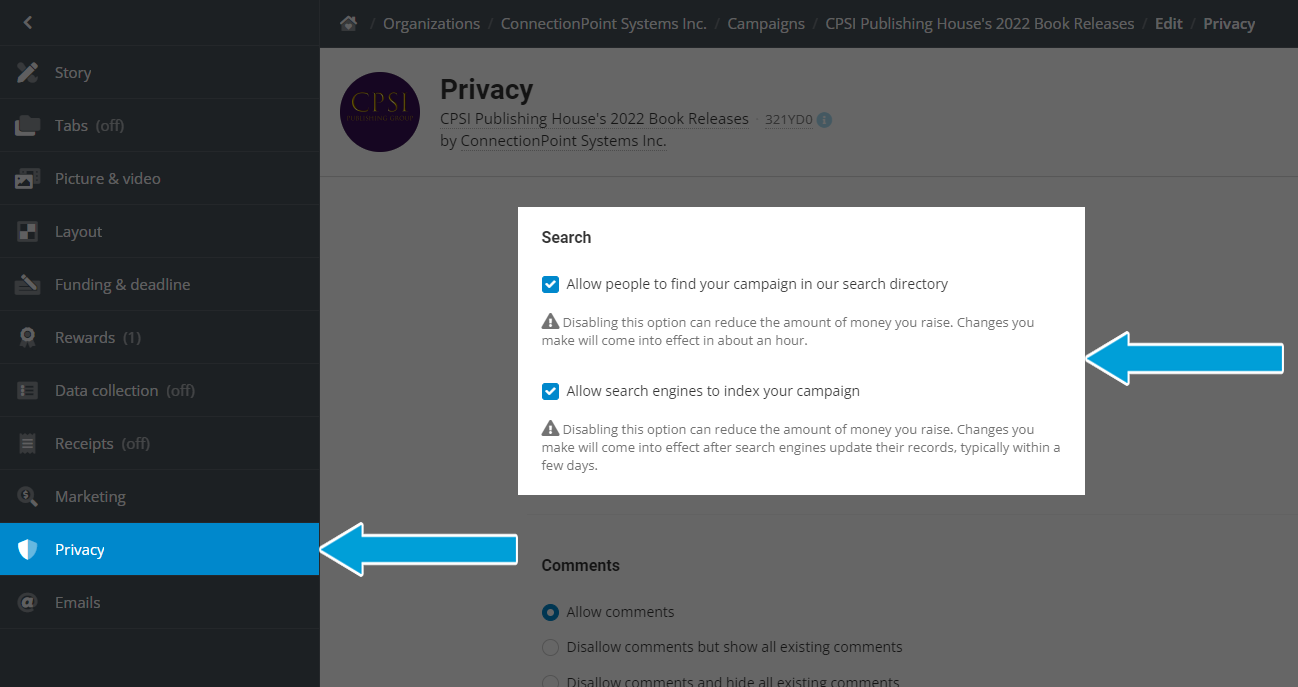Click the Comments section heading
The image size is (1298, 687).
tap(580, 565)
